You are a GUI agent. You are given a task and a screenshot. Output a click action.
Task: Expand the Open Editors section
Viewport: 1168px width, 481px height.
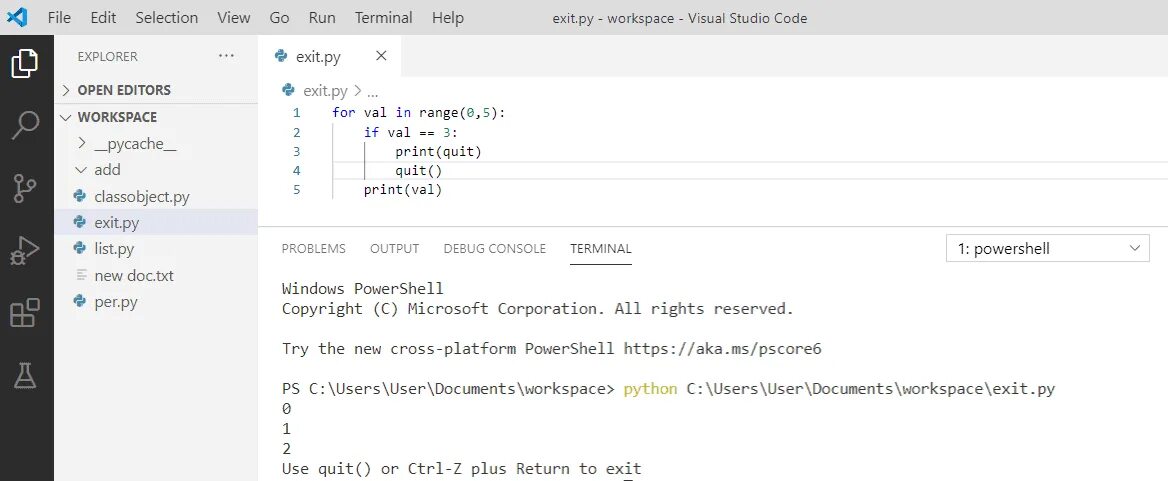pos(123,90)
